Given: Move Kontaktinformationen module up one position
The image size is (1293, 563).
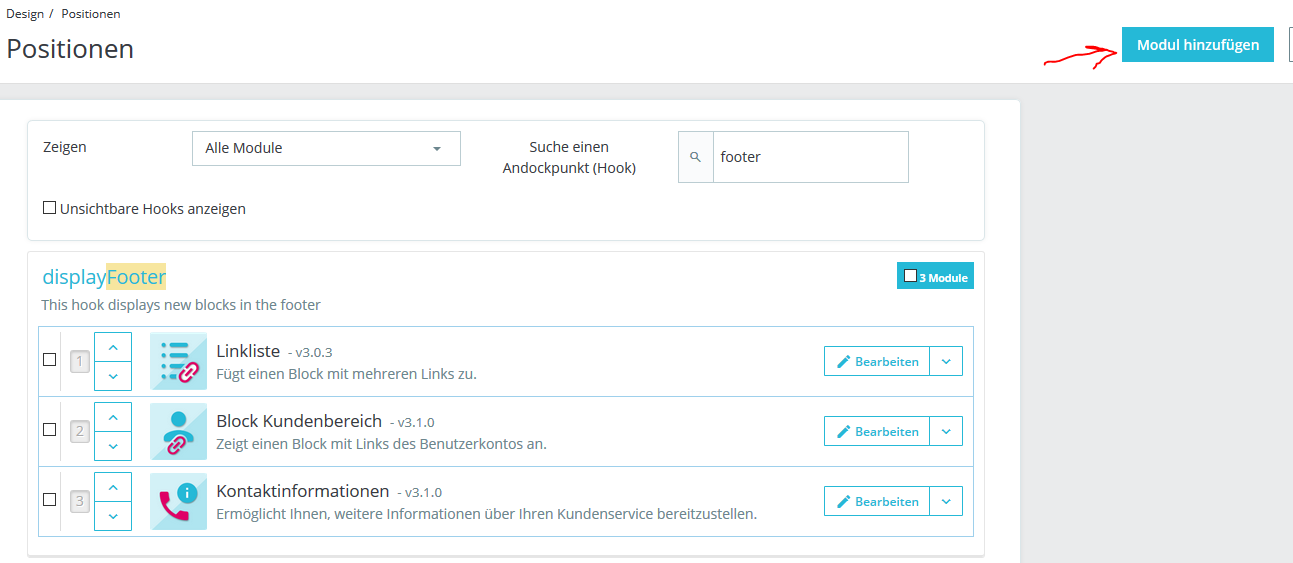Looking at the screenshot, I should coord(113,487).
